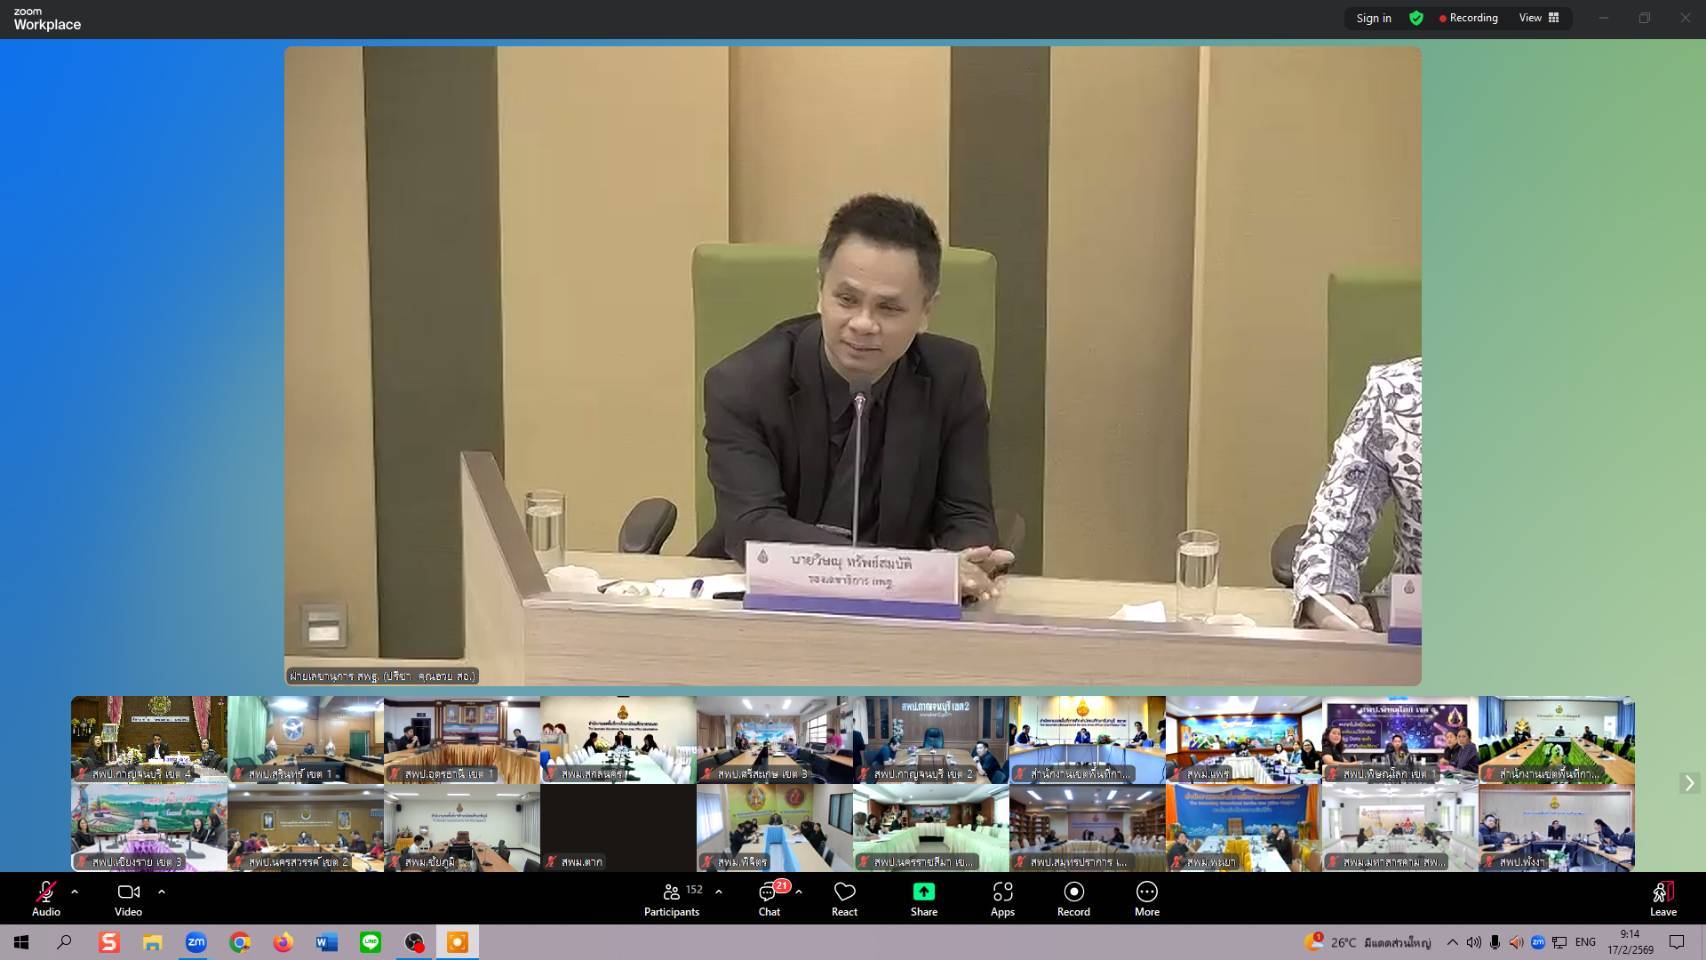Open the Apps panel

(x=1002, y=897)
